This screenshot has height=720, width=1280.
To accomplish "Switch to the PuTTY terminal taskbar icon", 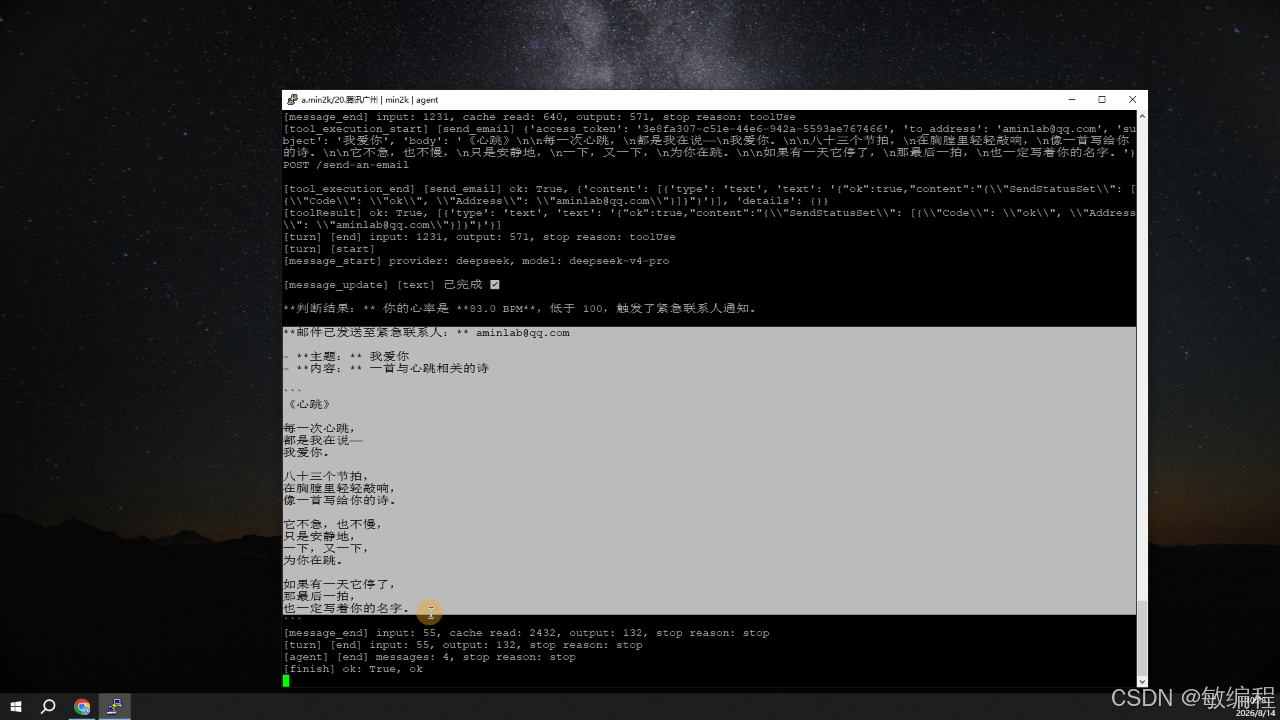I will 115,707.
